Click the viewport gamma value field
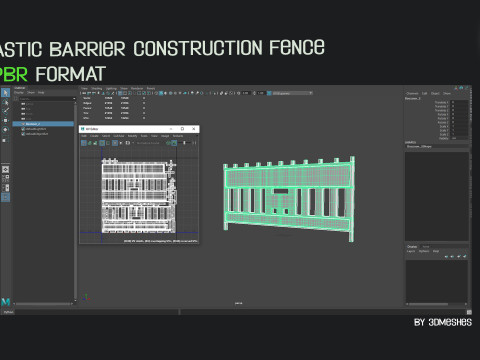The height and width of the screenshot is (360, 480). [x=261, y=93]
